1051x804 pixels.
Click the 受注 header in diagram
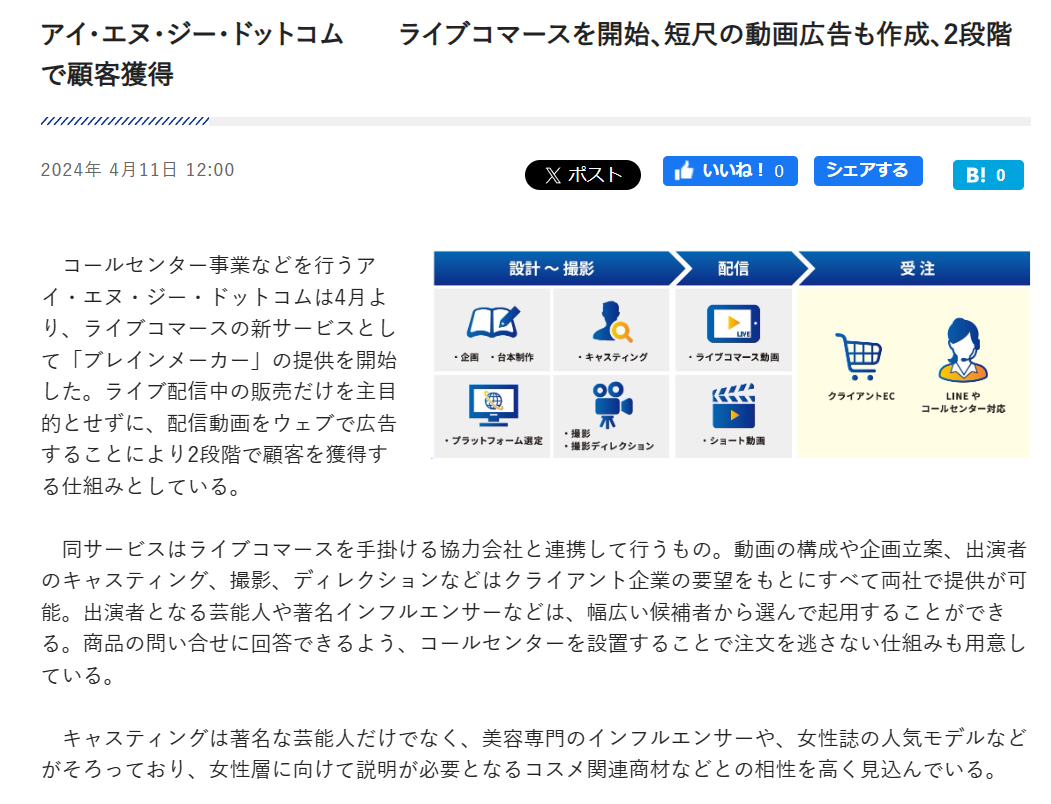point(916,269)
